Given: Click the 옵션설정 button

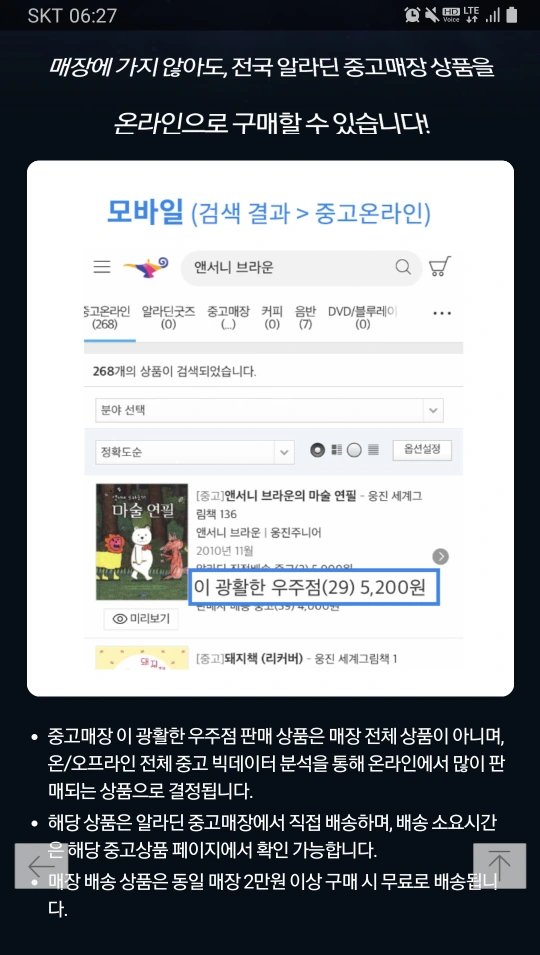Looking at the screenshot, I should coord(422,450).
